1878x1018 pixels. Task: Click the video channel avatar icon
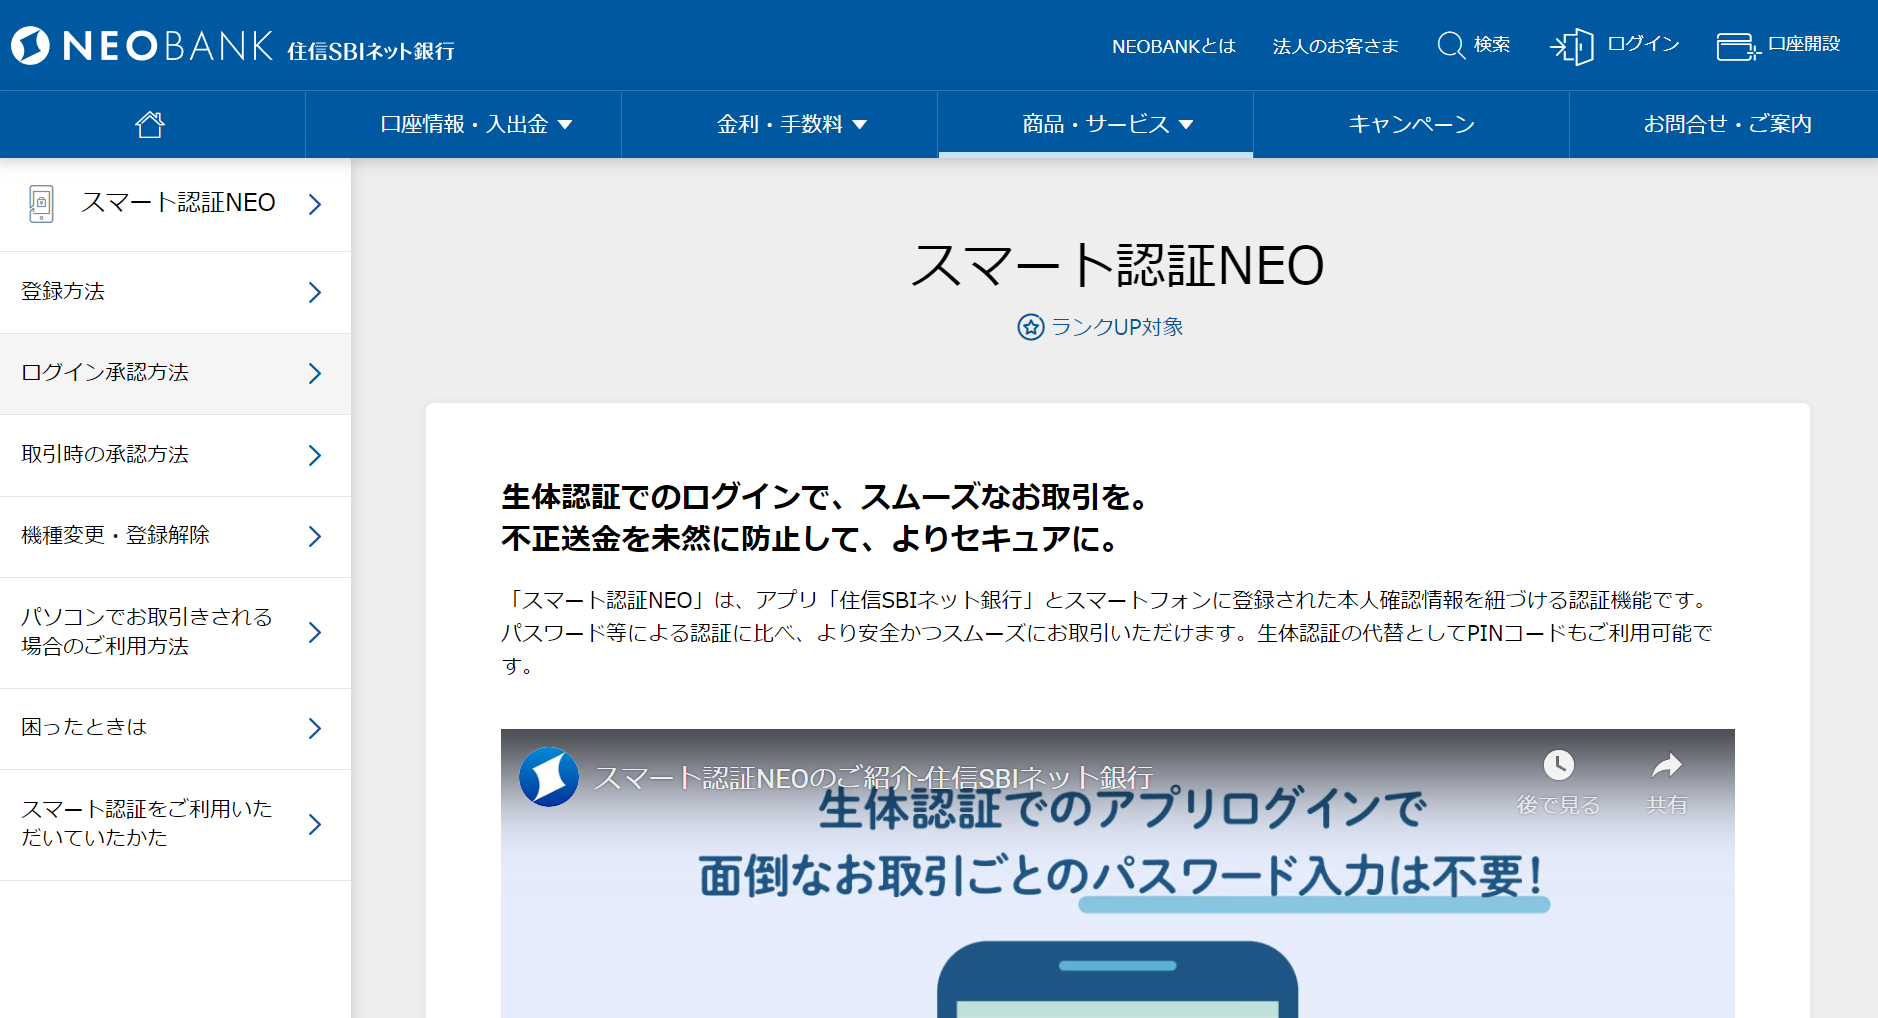(549, 777)
